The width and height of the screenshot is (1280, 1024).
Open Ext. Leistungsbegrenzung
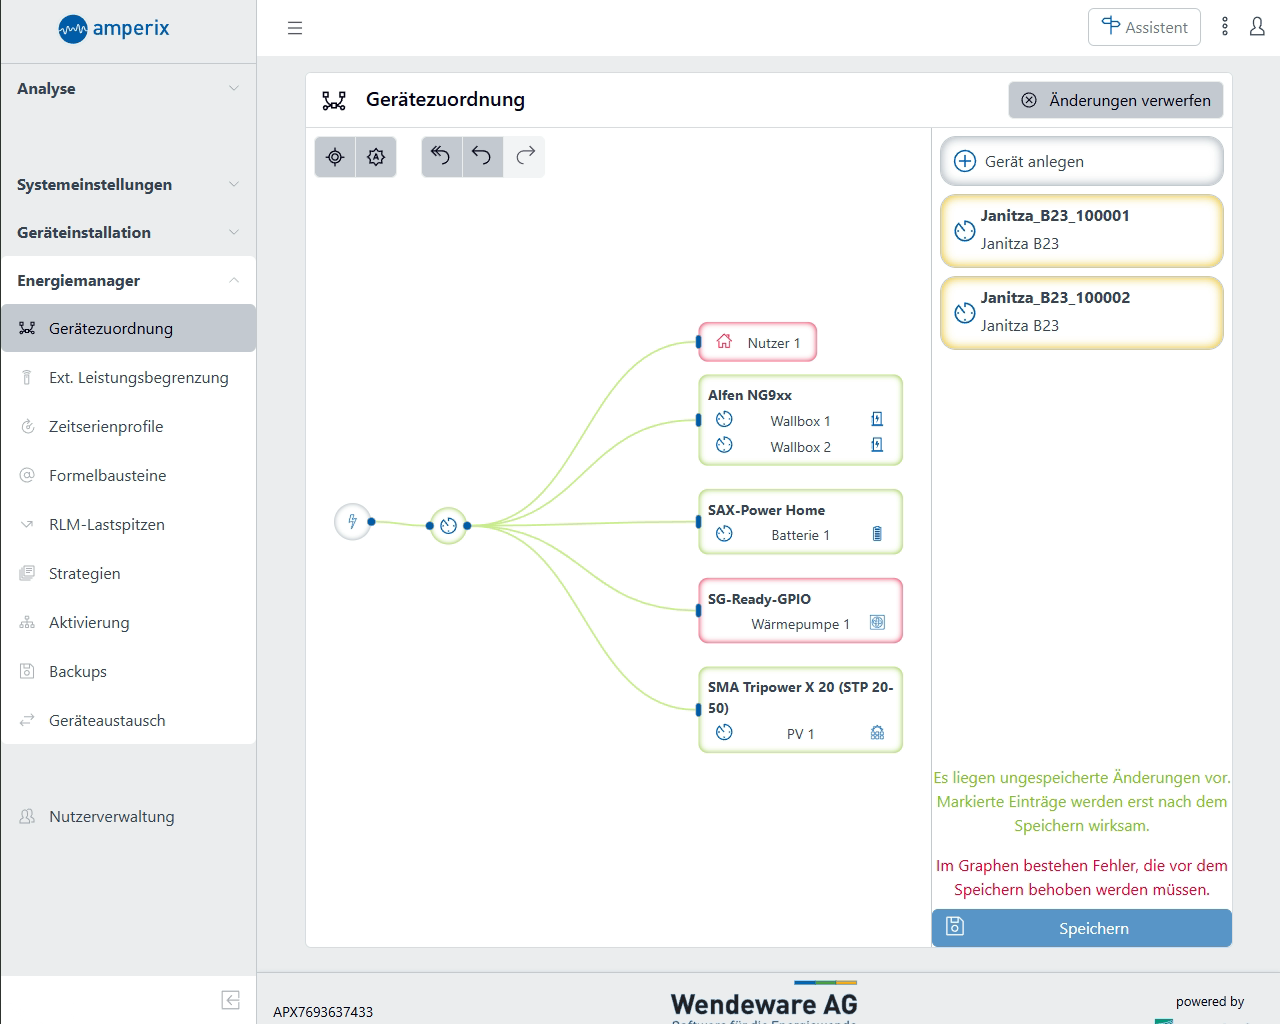128,377
